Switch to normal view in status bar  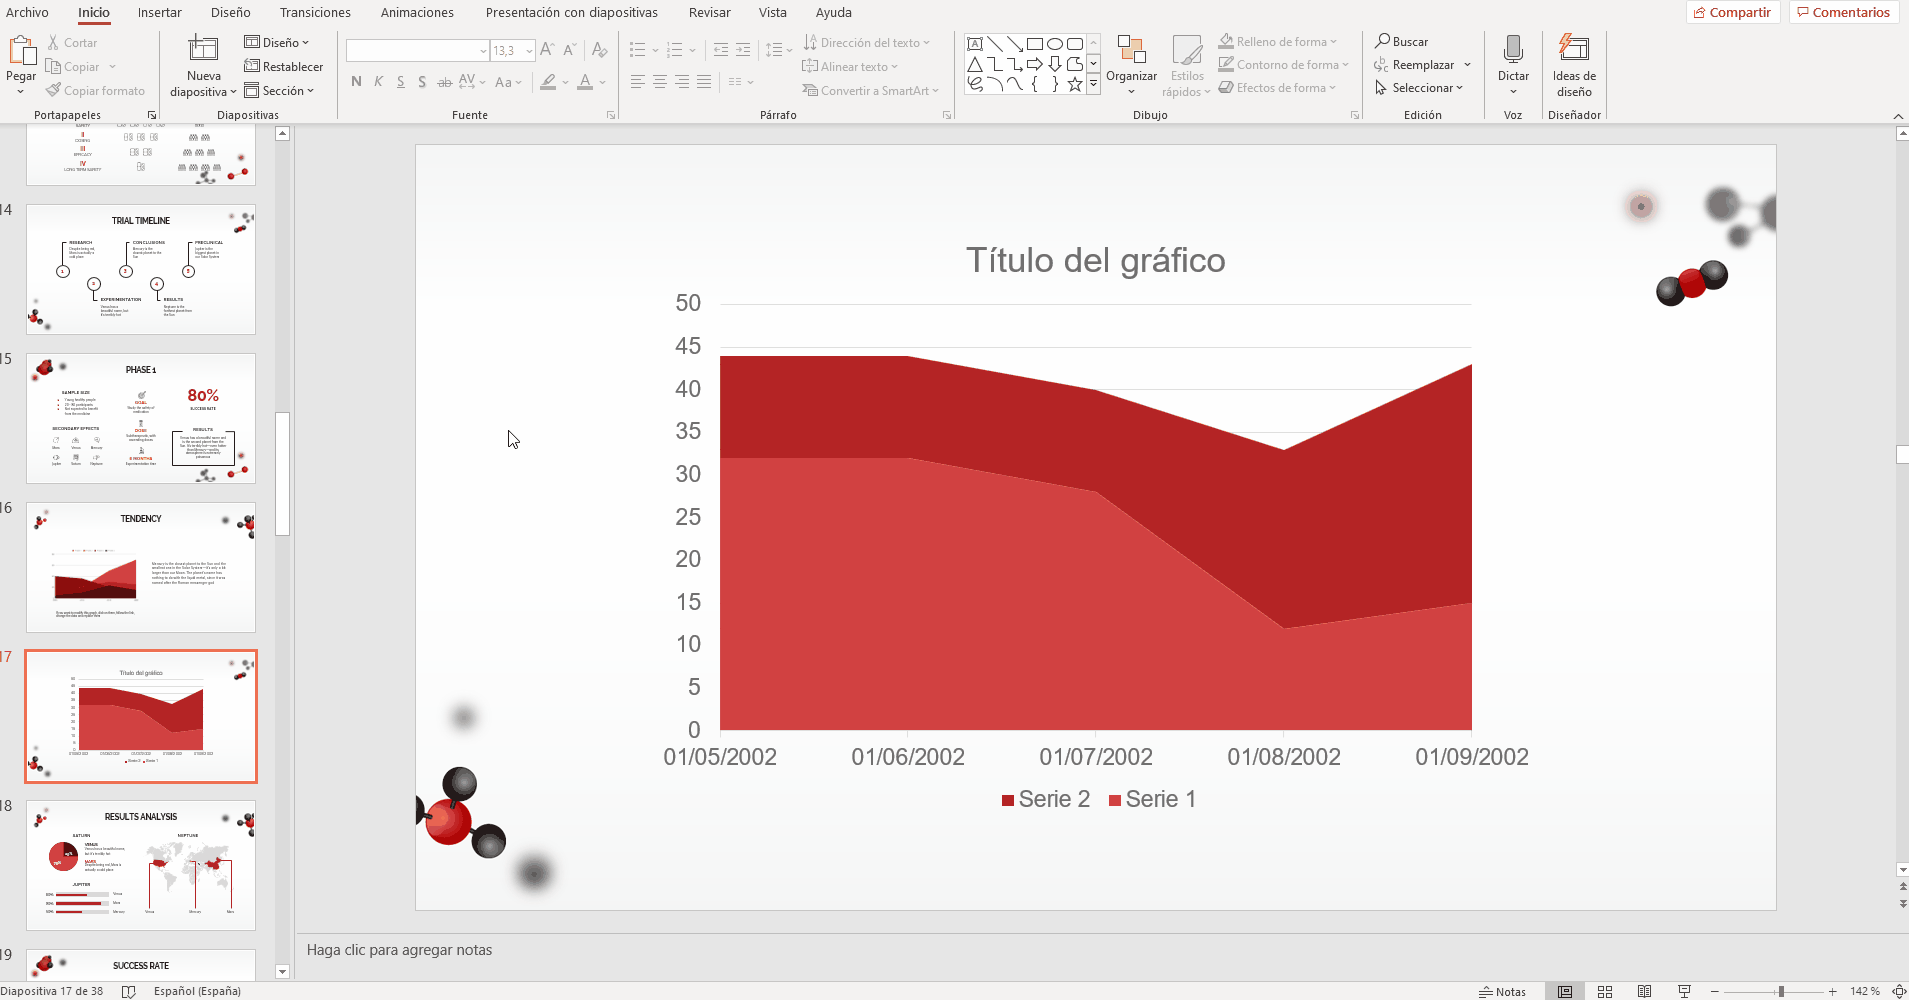[1565, 991]
